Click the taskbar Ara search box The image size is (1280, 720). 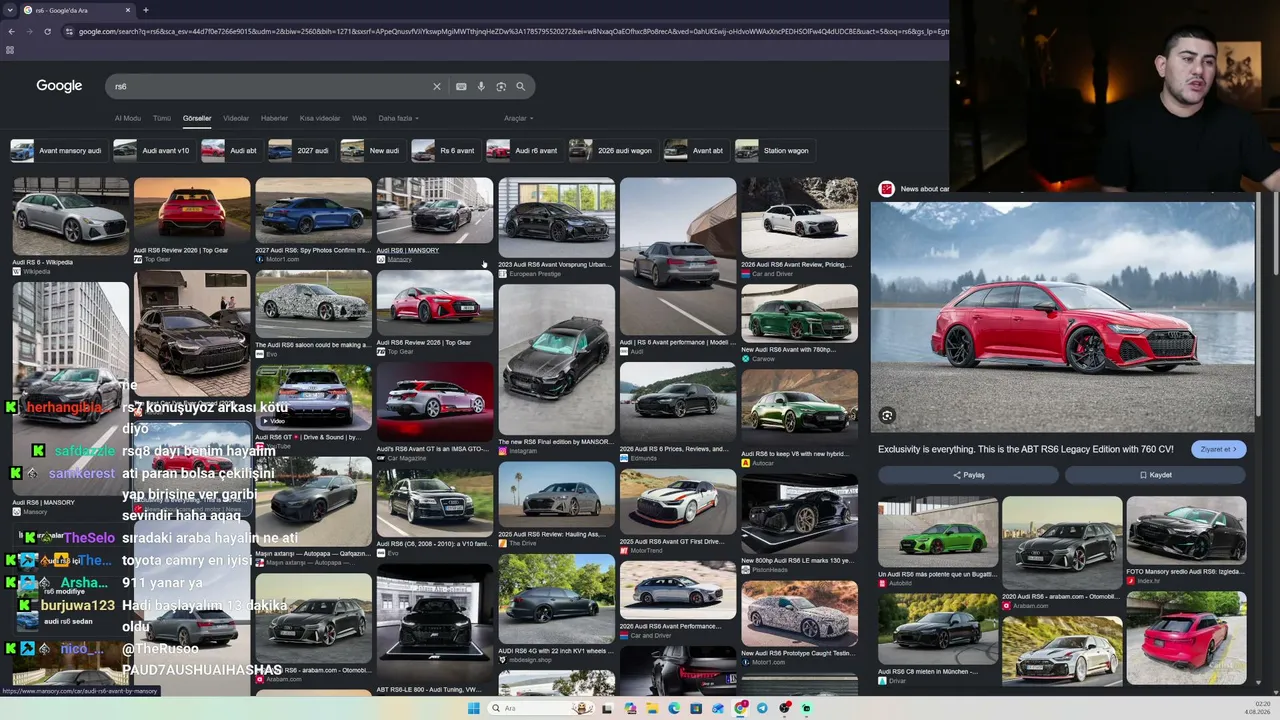point(540,708)
